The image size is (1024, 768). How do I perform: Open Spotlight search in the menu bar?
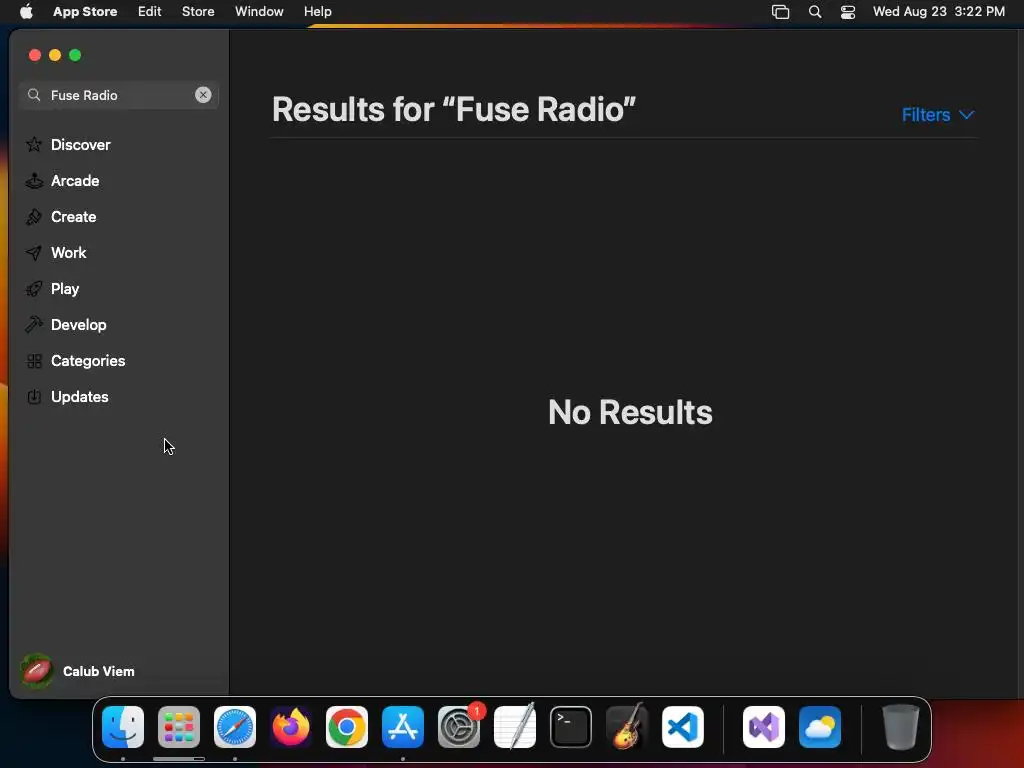815,12
